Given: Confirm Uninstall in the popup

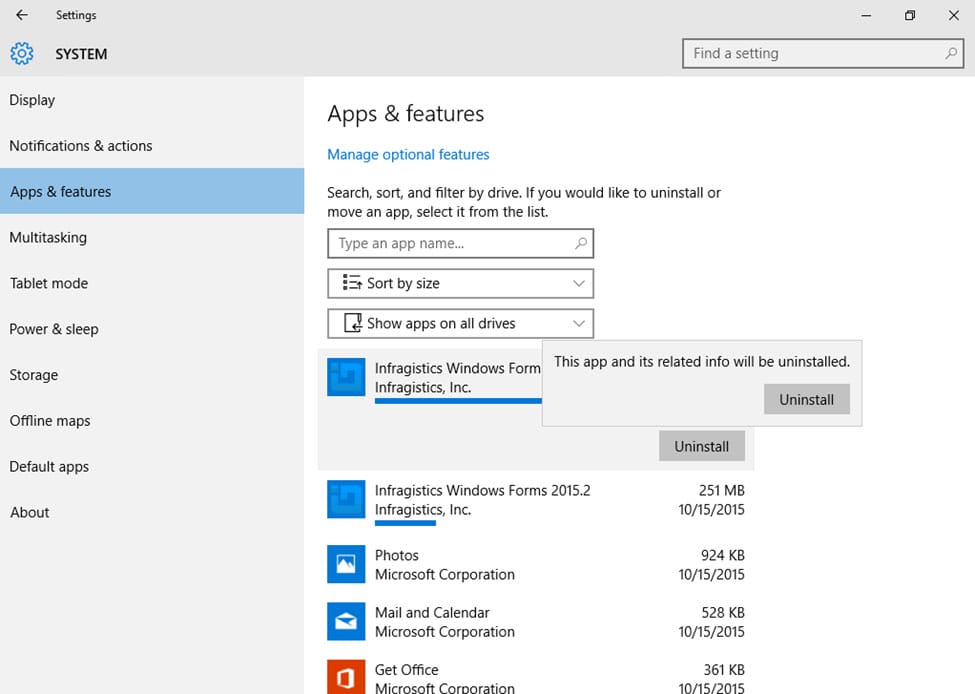Looking at the screenshot, I should tap(806, 399).
